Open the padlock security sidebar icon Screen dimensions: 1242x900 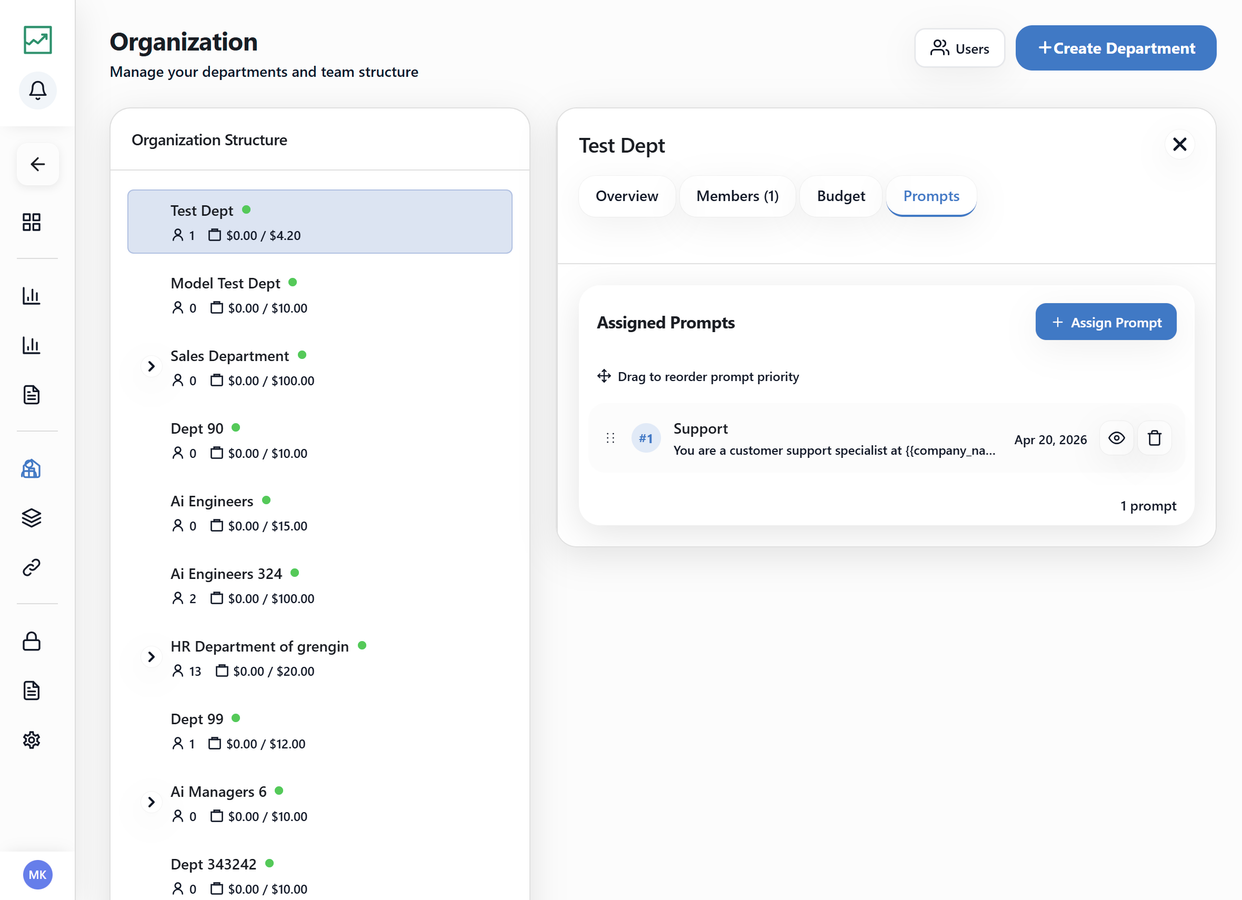[32, 641]
